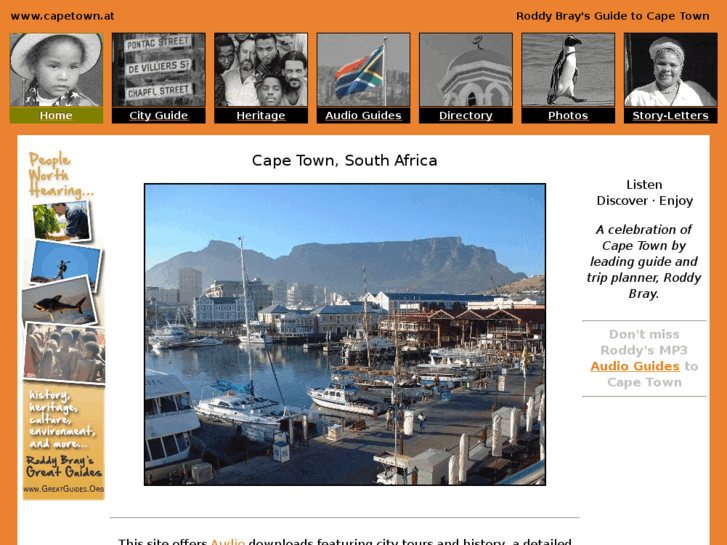
Task: Open the www.GreatGuides.Org banner link
Action: pyautogui.click(x=64, y=489)
